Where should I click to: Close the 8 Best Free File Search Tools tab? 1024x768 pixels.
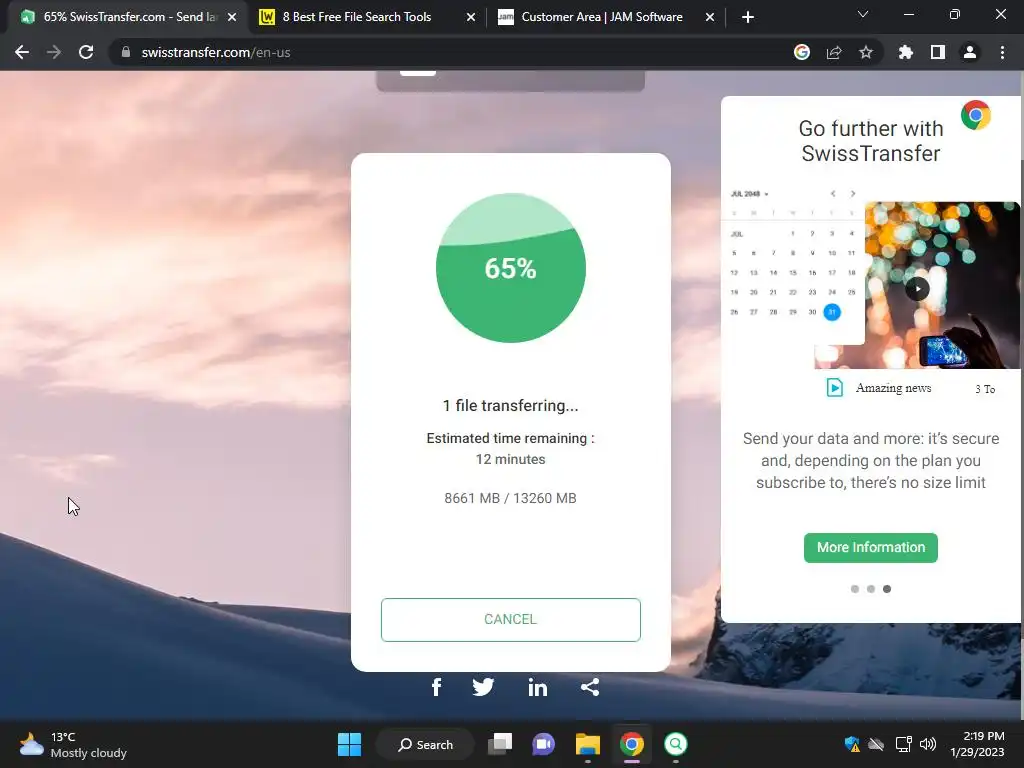tap(471, 17)
